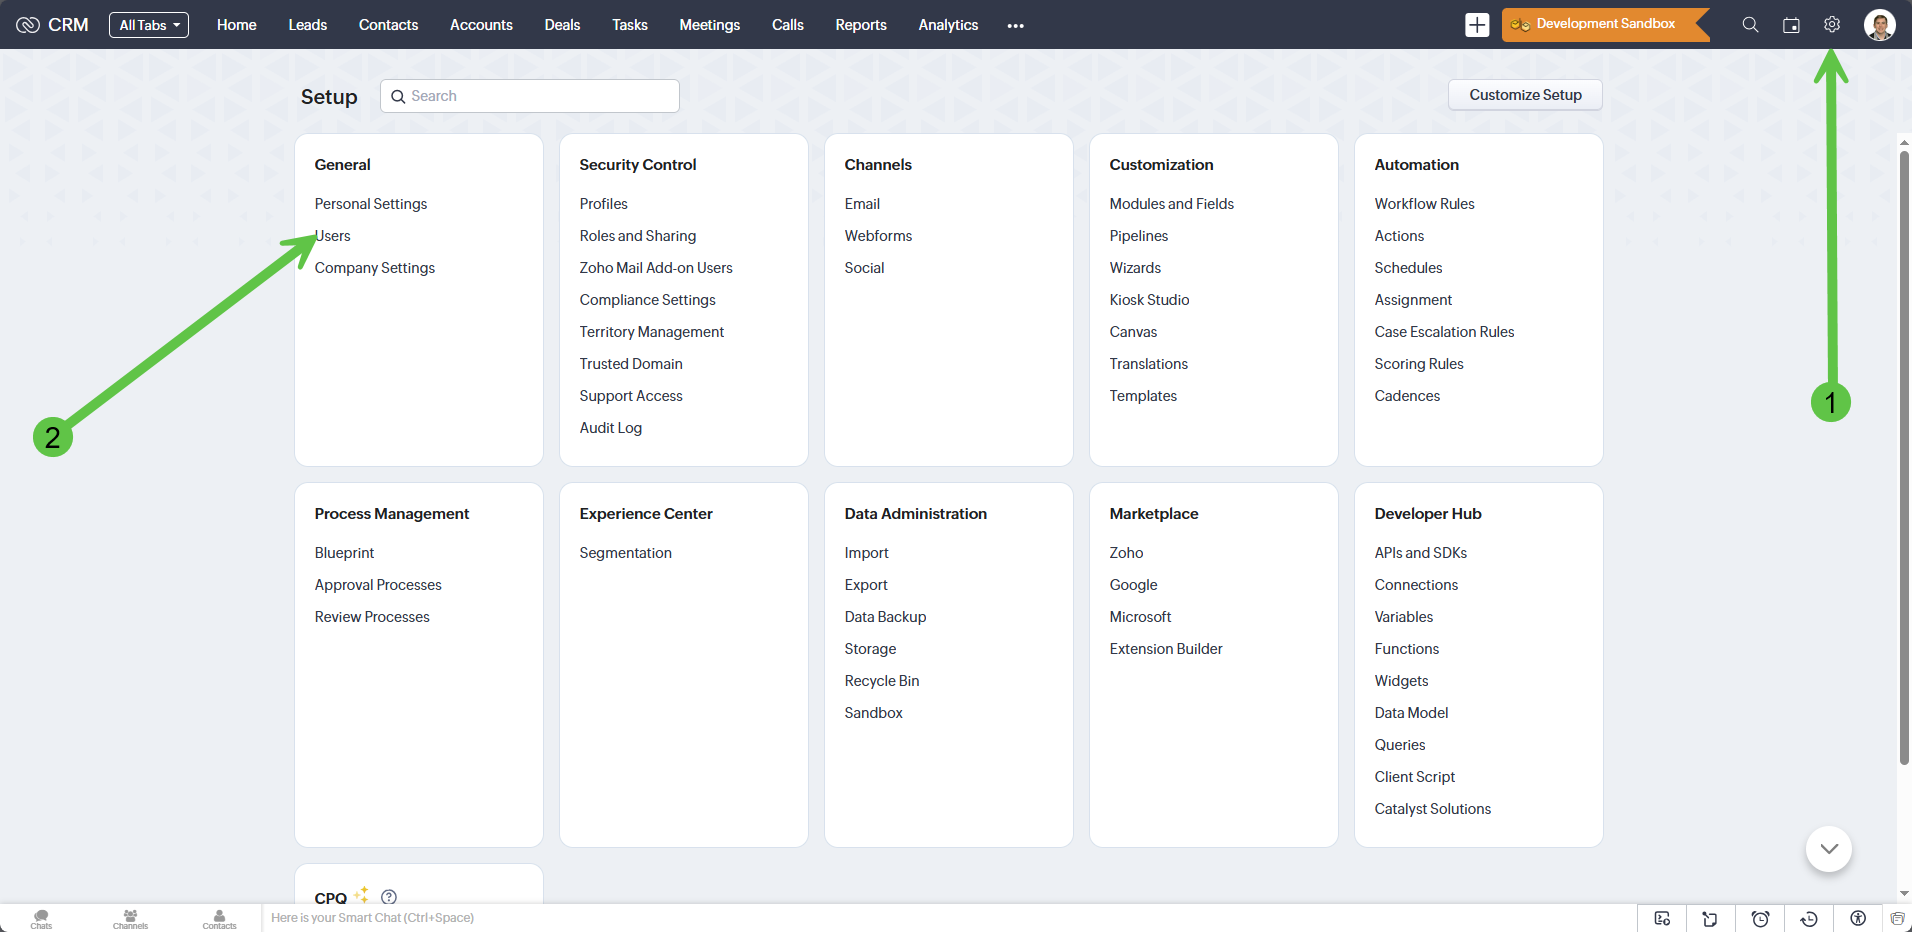1912x932 pixels.
Task: Click the recent items history icon
Action: point(1809,918)
